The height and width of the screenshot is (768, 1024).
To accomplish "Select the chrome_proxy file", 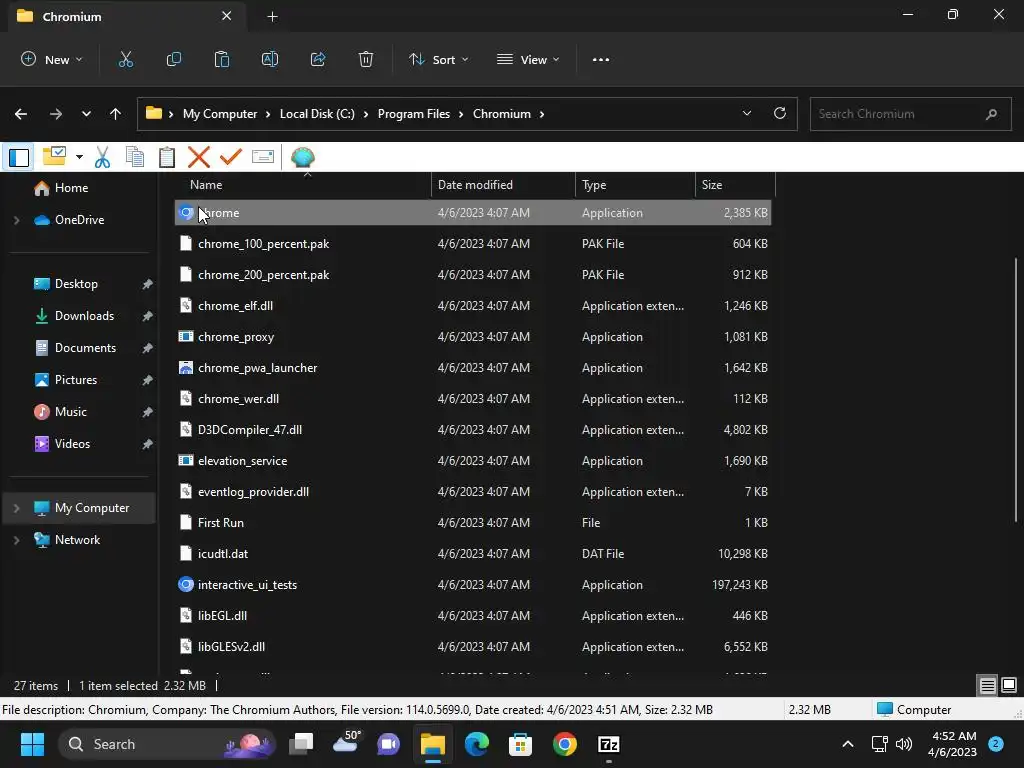I will (473, 337).
